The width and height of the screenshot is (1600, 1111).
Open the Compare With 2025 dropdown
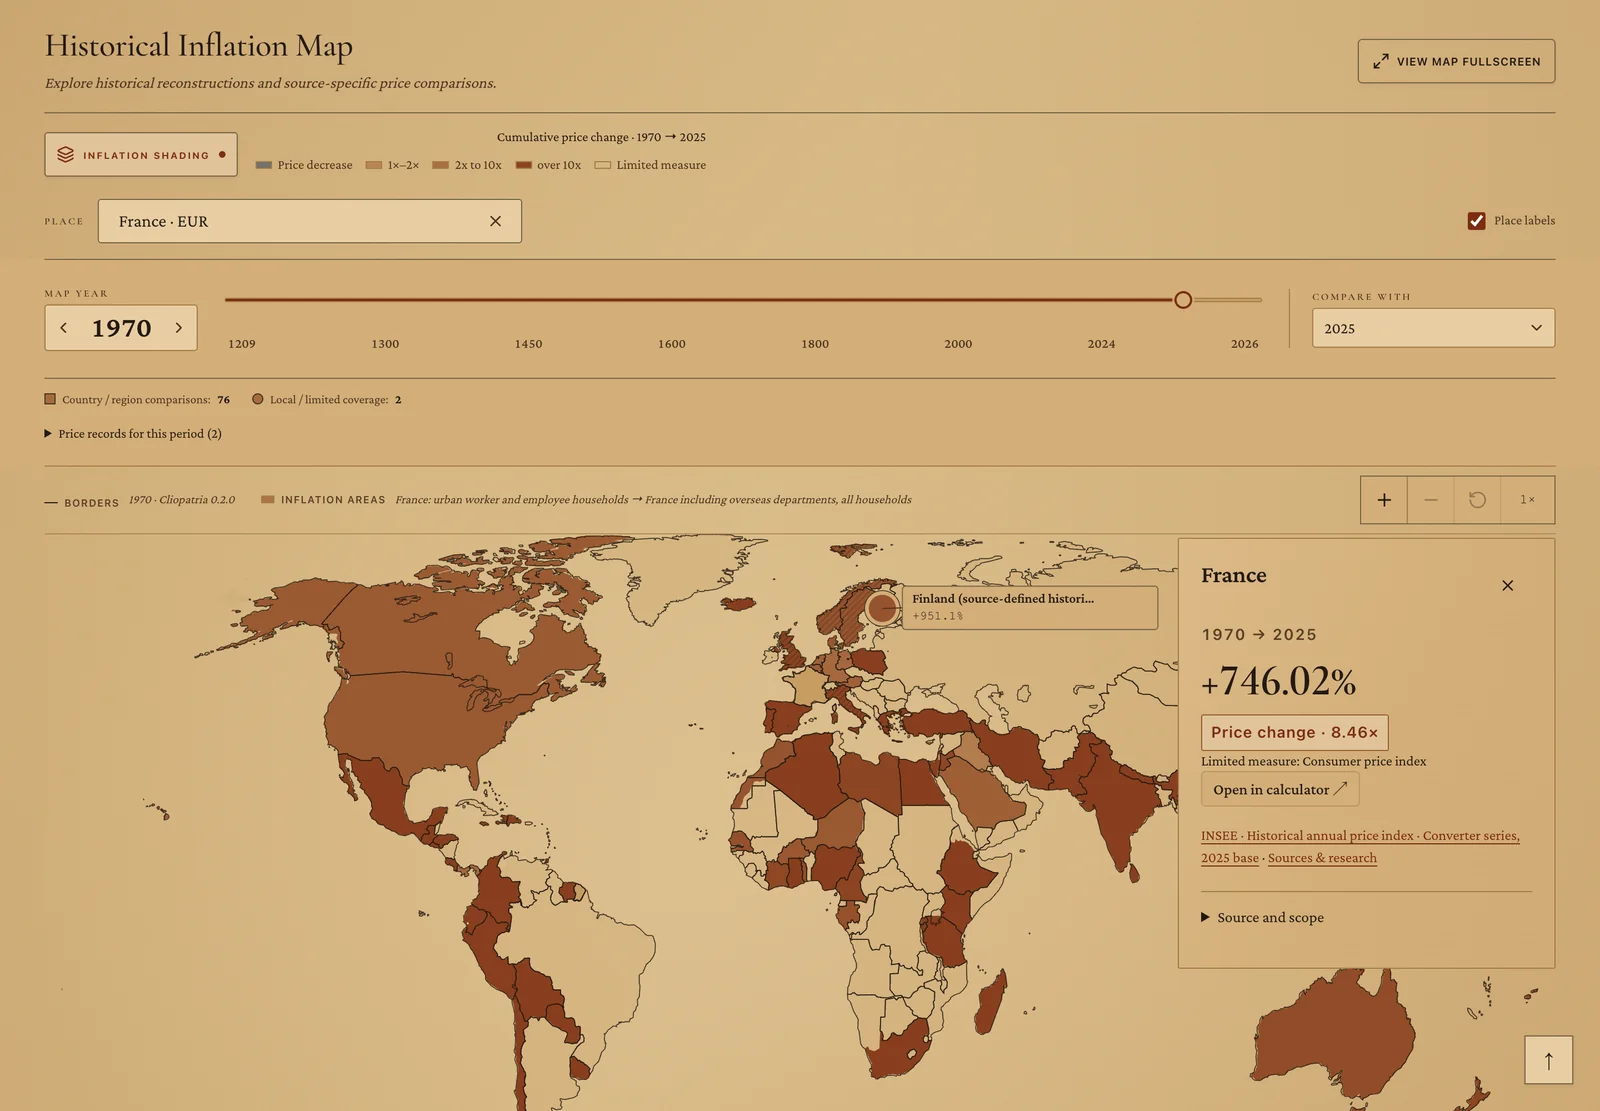[1433, 328]
